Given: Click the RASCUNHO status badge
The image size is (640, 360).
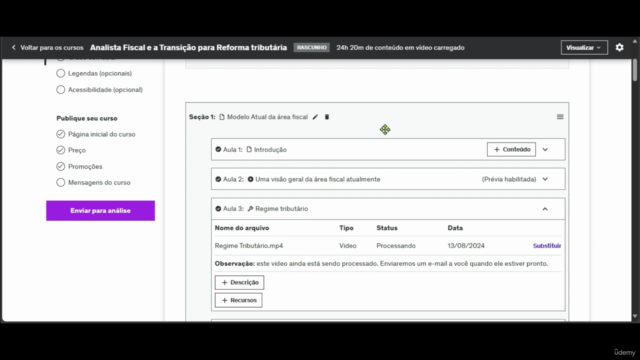Looking at the screenshot, I should click(x=312, y=48).
